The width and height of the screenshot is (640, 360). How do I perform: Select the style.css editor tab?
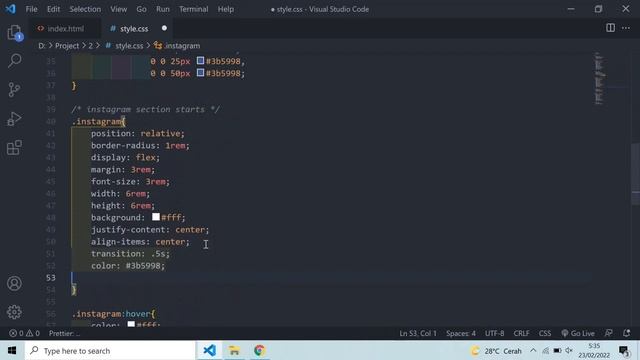(134, 29)
